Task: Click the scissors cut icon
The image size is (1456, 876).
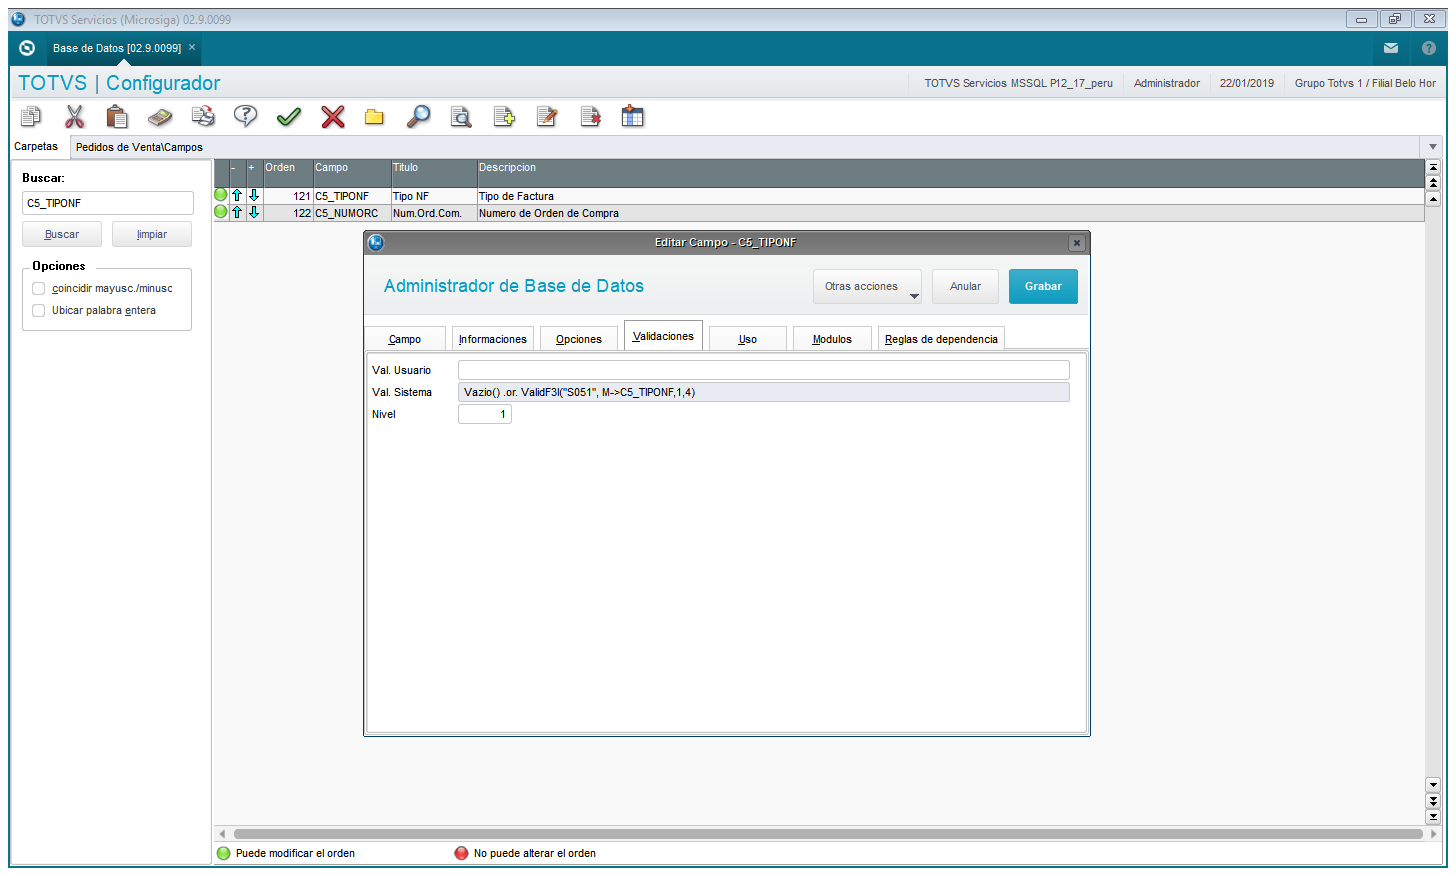Action: click(74, 117)
